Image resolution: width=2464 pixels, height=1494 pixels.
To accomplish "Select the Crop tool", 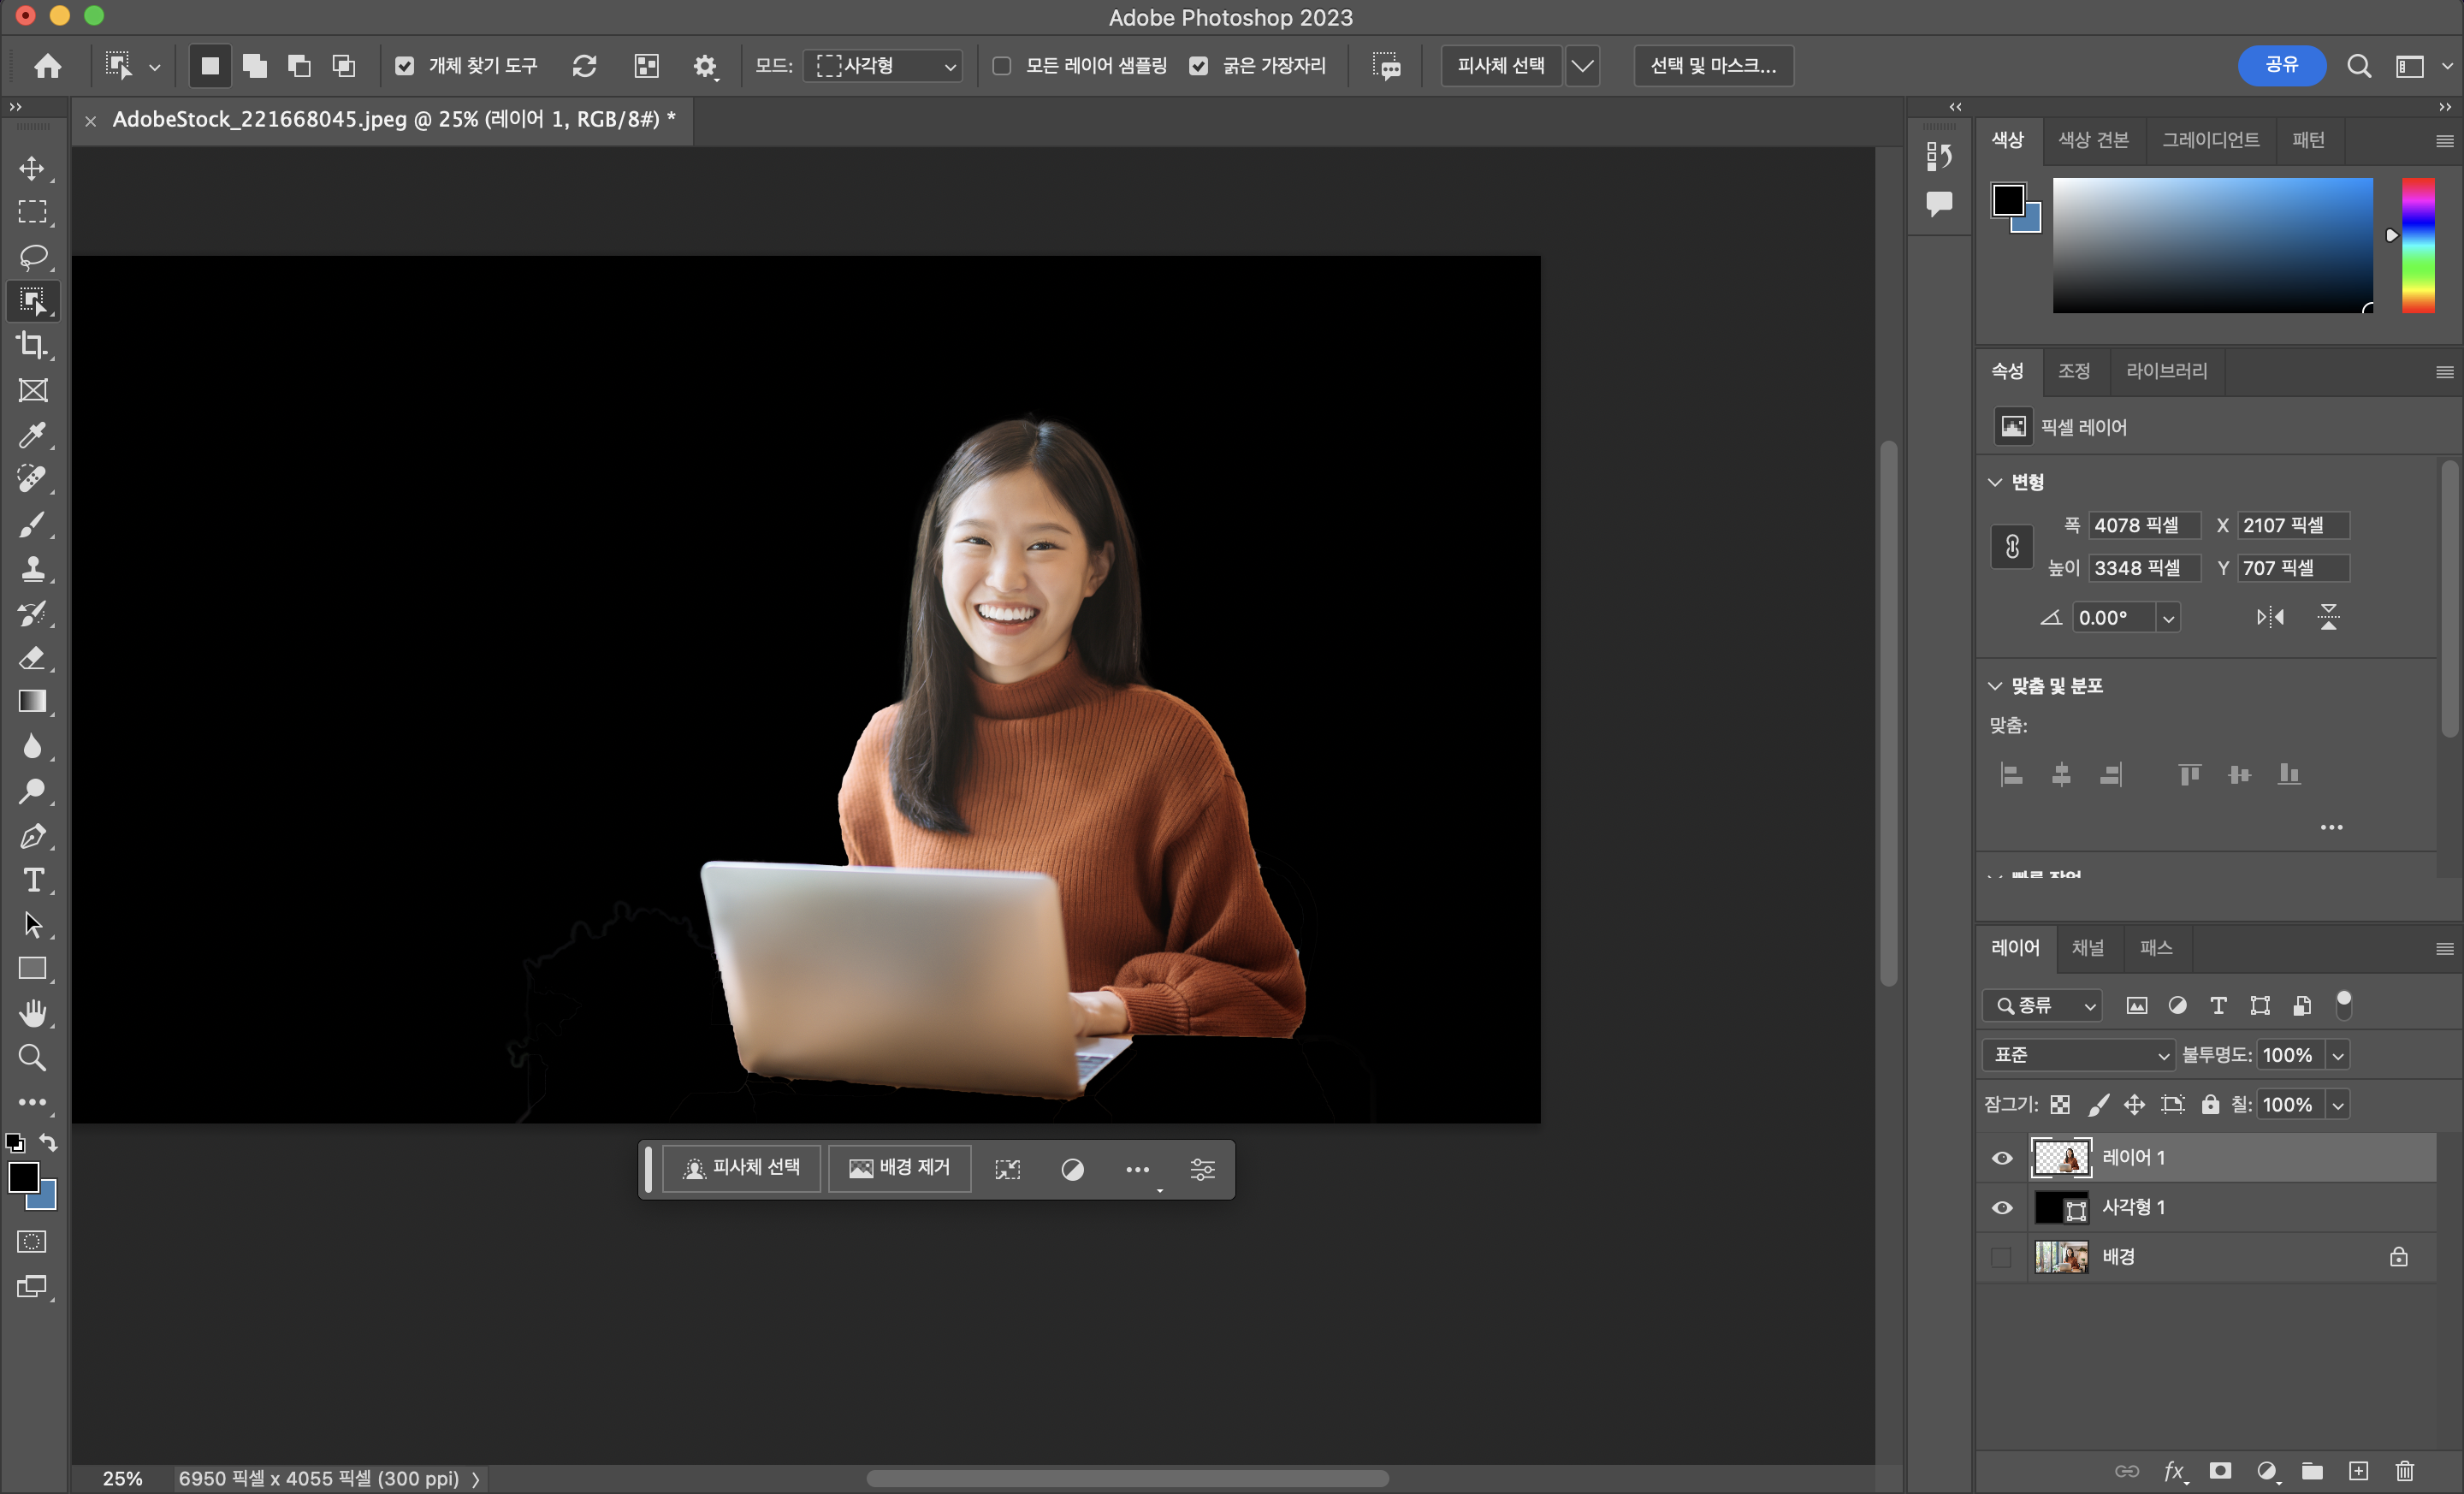I will pyautogui.click(x=32, y=345).
